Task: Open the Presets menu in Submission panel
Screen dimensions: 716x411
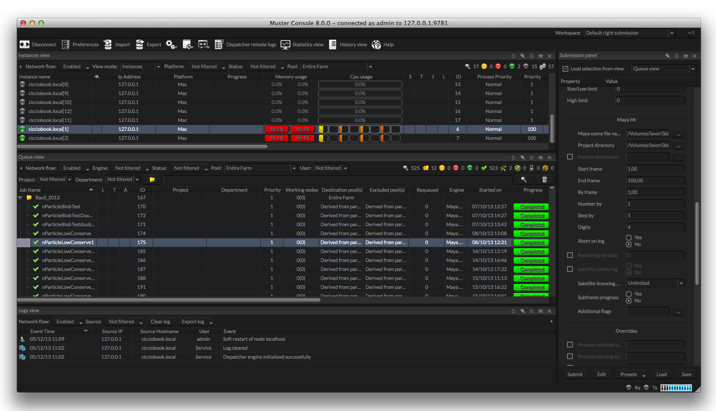Action: (629, 374)
